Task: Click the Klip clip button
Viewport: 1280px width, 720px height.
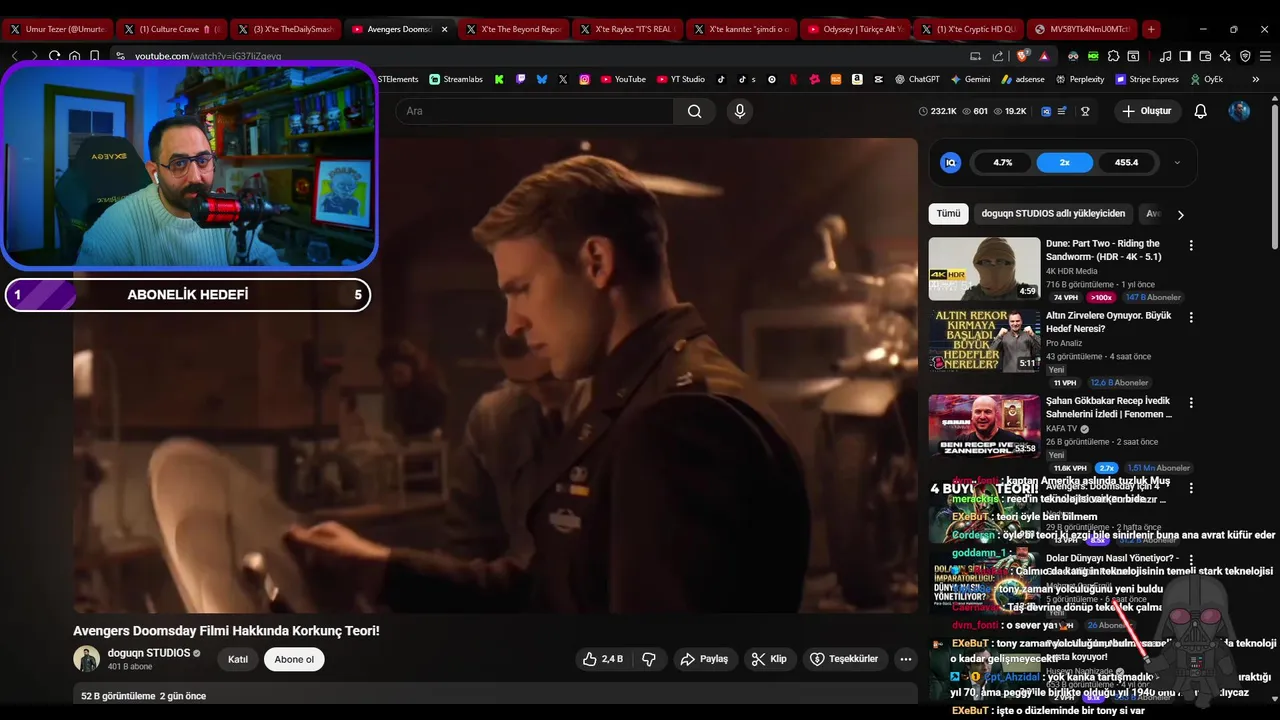Action: (770, 659)
